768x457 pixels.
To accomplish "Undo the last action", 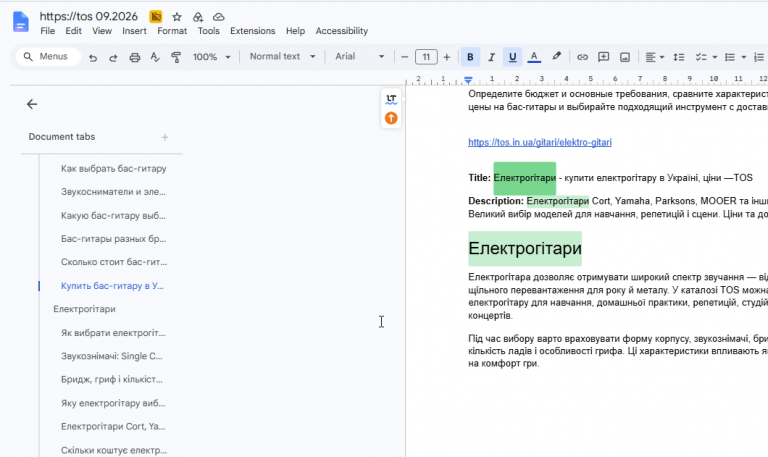I will click(93, 57).
